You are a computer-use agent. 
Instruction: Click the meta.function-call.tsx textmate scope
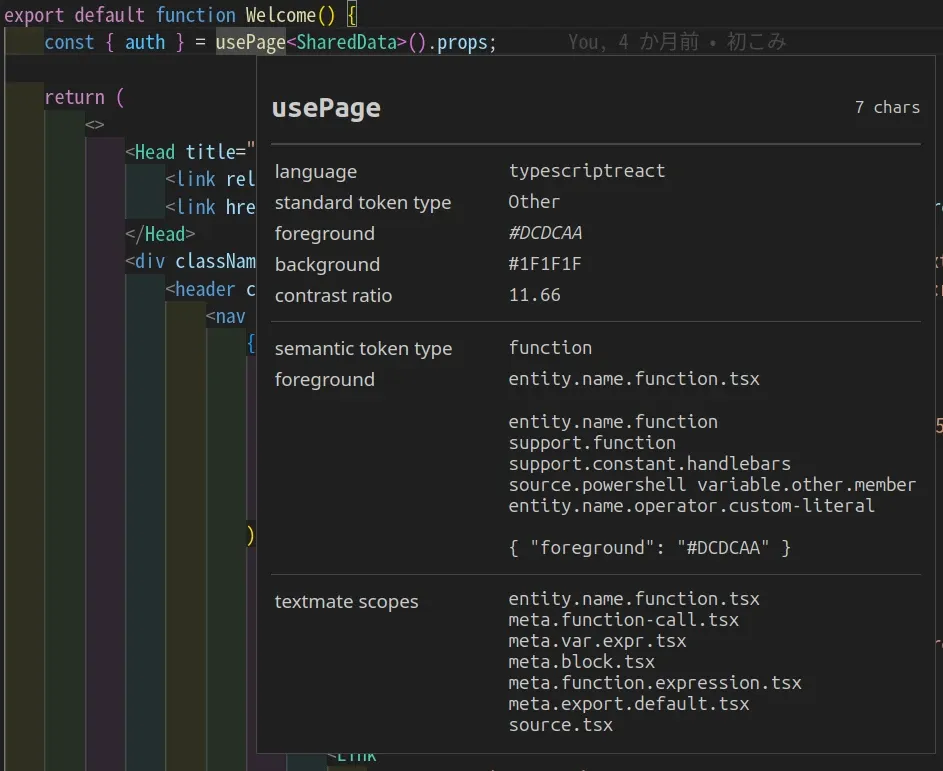click(x=623, y=620)
